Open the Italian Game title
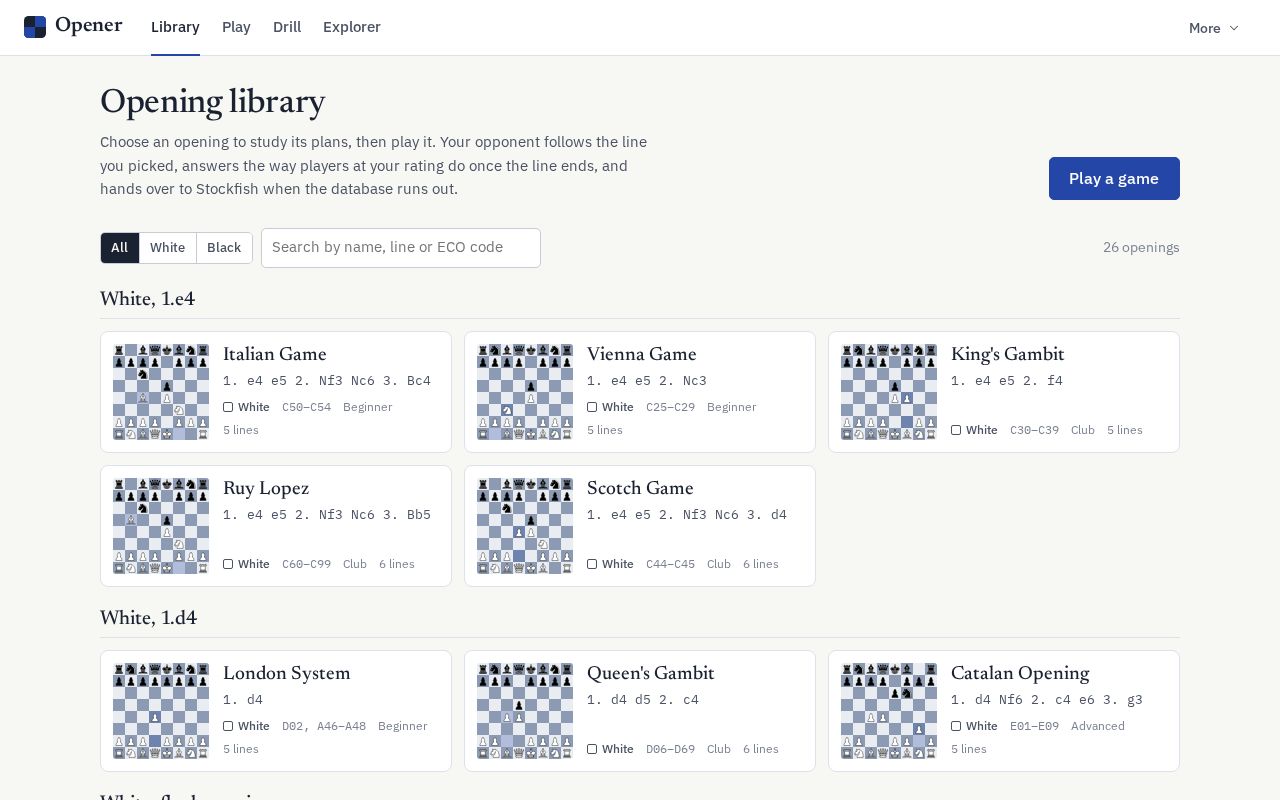Viewport: 1280px width, 800px height. click(275, 354)
